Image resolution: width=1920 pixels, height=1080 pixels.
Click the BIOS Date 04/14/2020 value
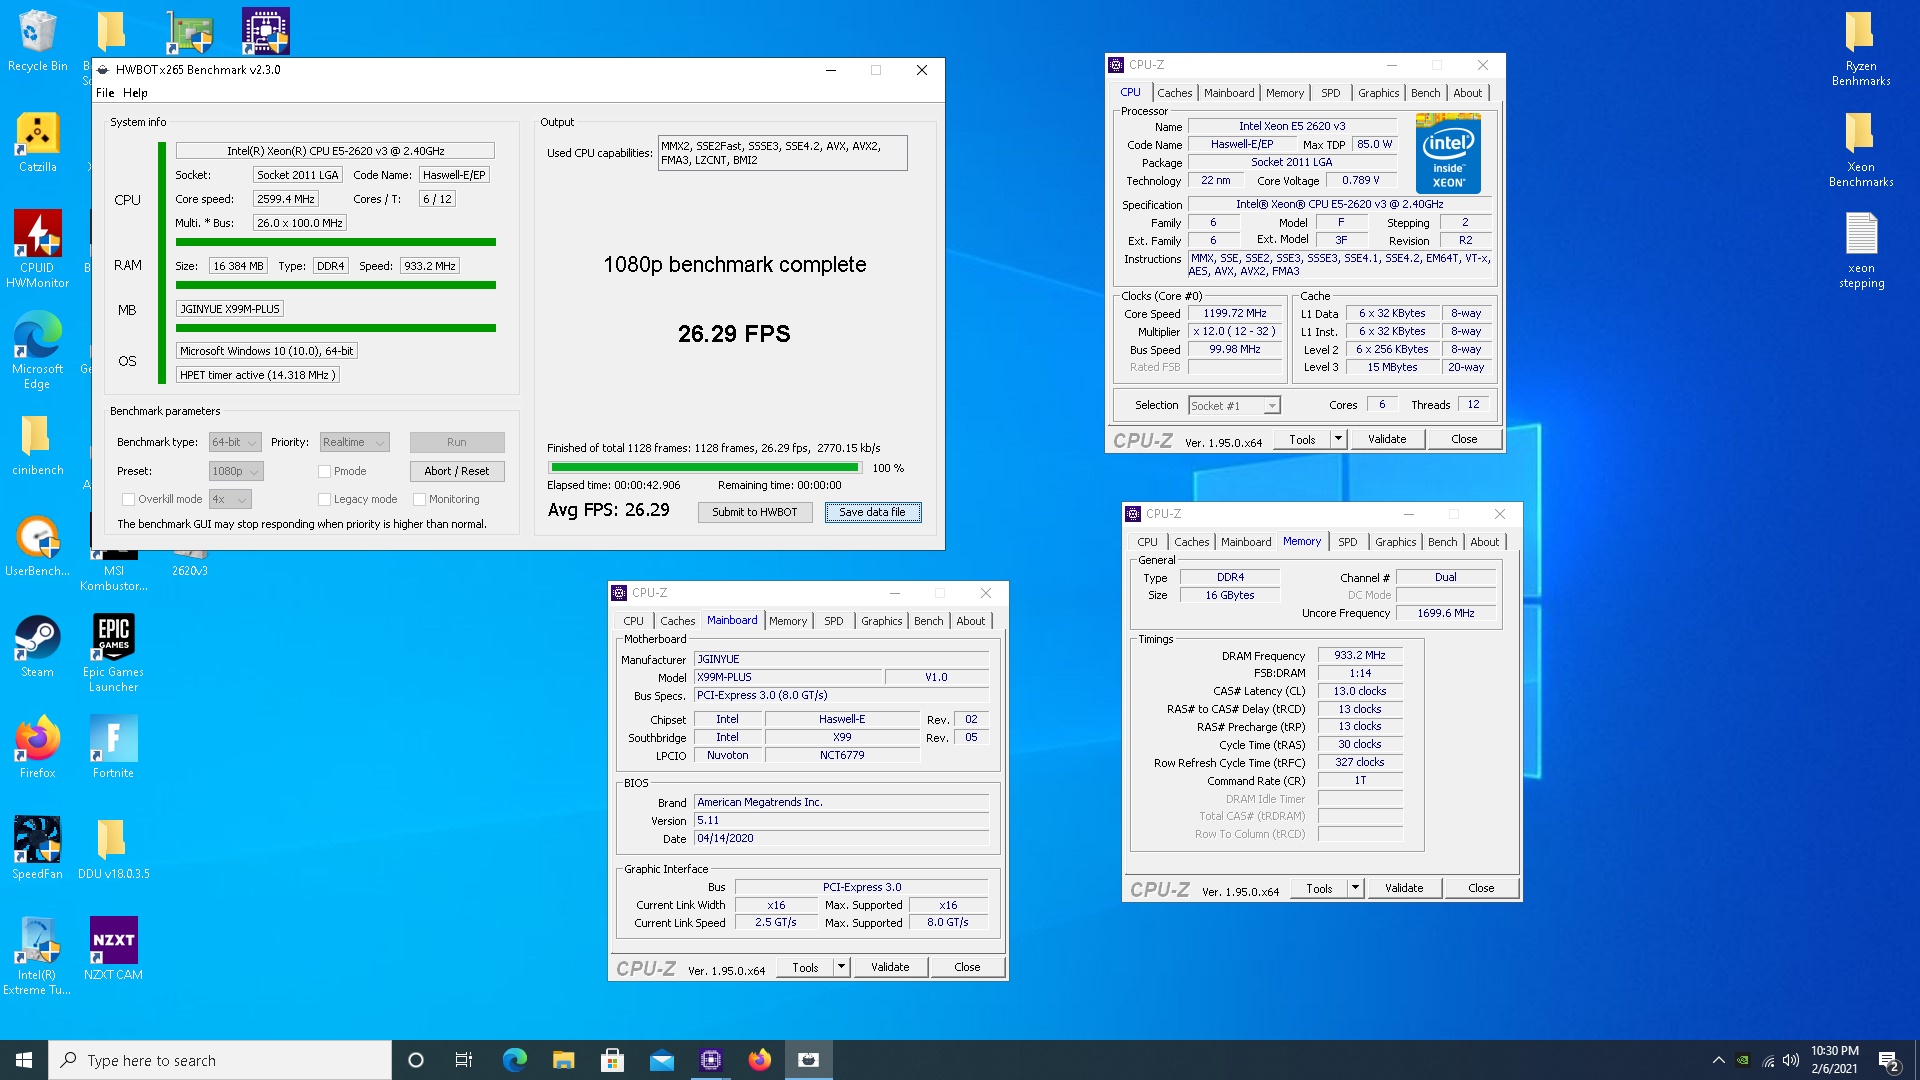[841, 838]
